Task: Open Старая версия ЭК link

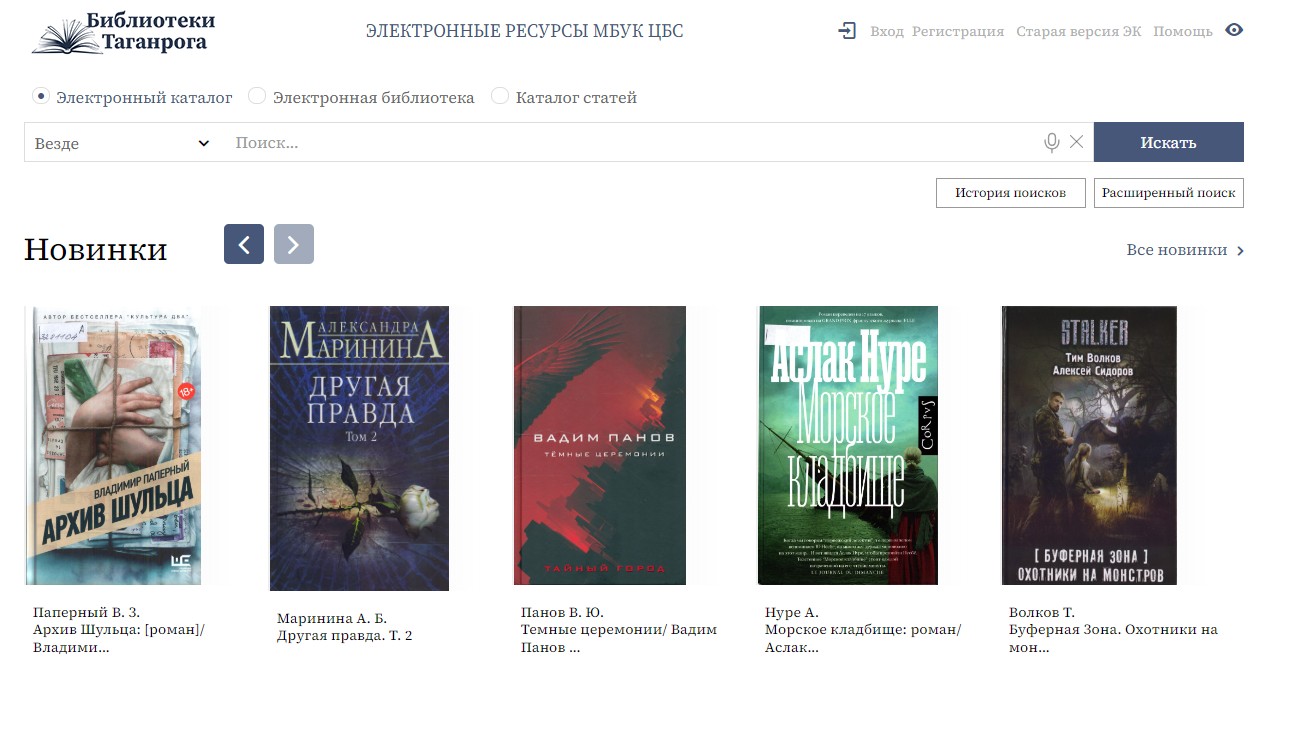Action: pyautogui.click(x=1078, y=31)
